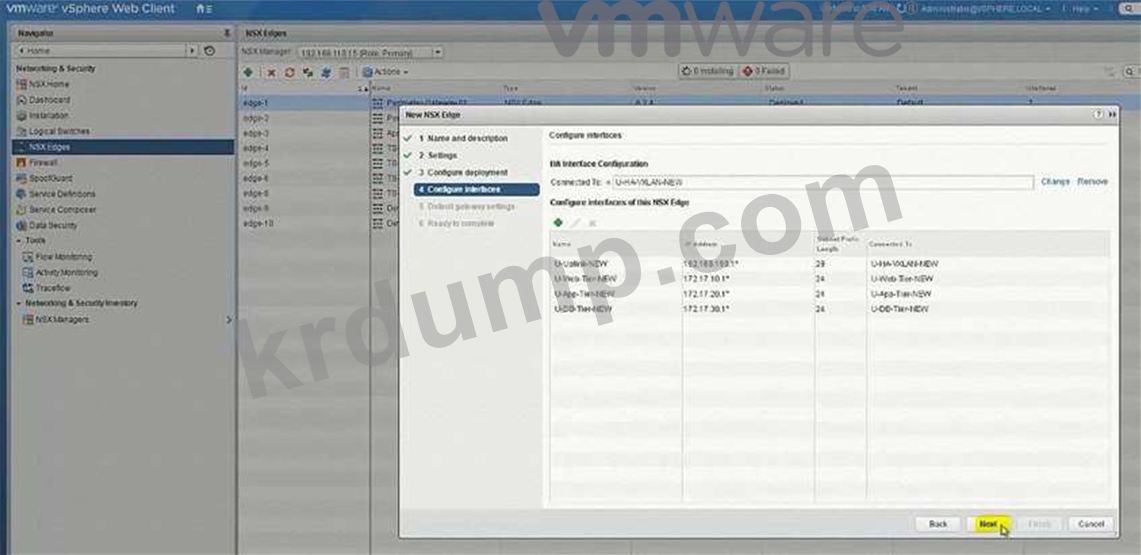Open the navigator history clock icon
The height and width of the screenshot is (555, 1141).
210,51
